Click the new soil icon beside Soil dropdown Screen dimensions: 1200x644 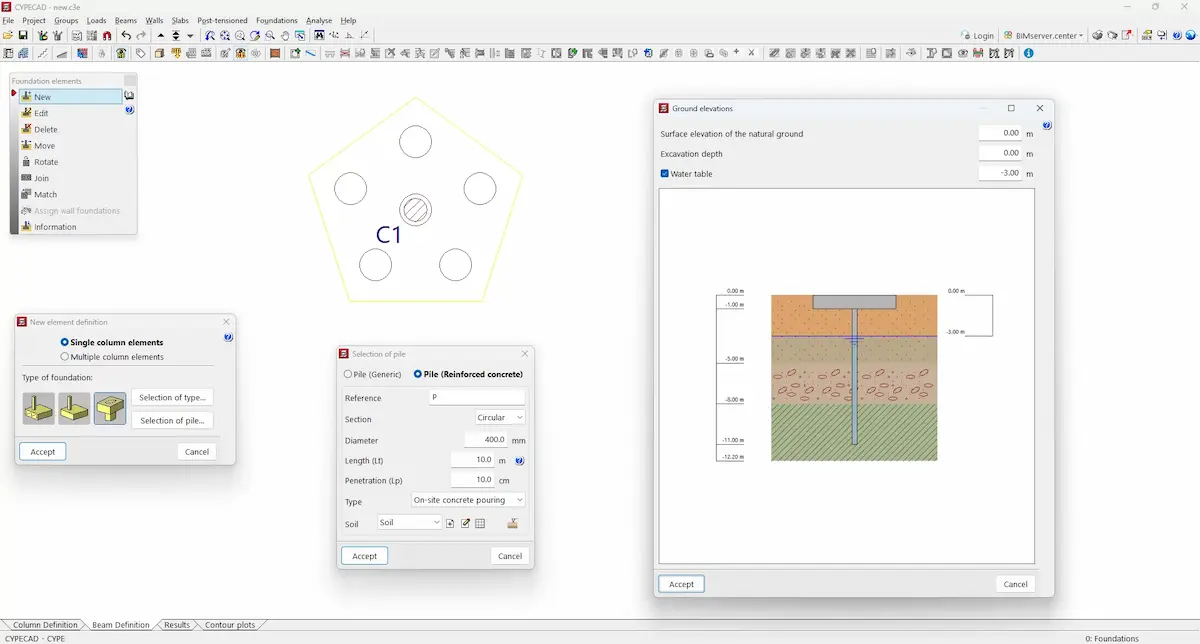coord(451,523)
